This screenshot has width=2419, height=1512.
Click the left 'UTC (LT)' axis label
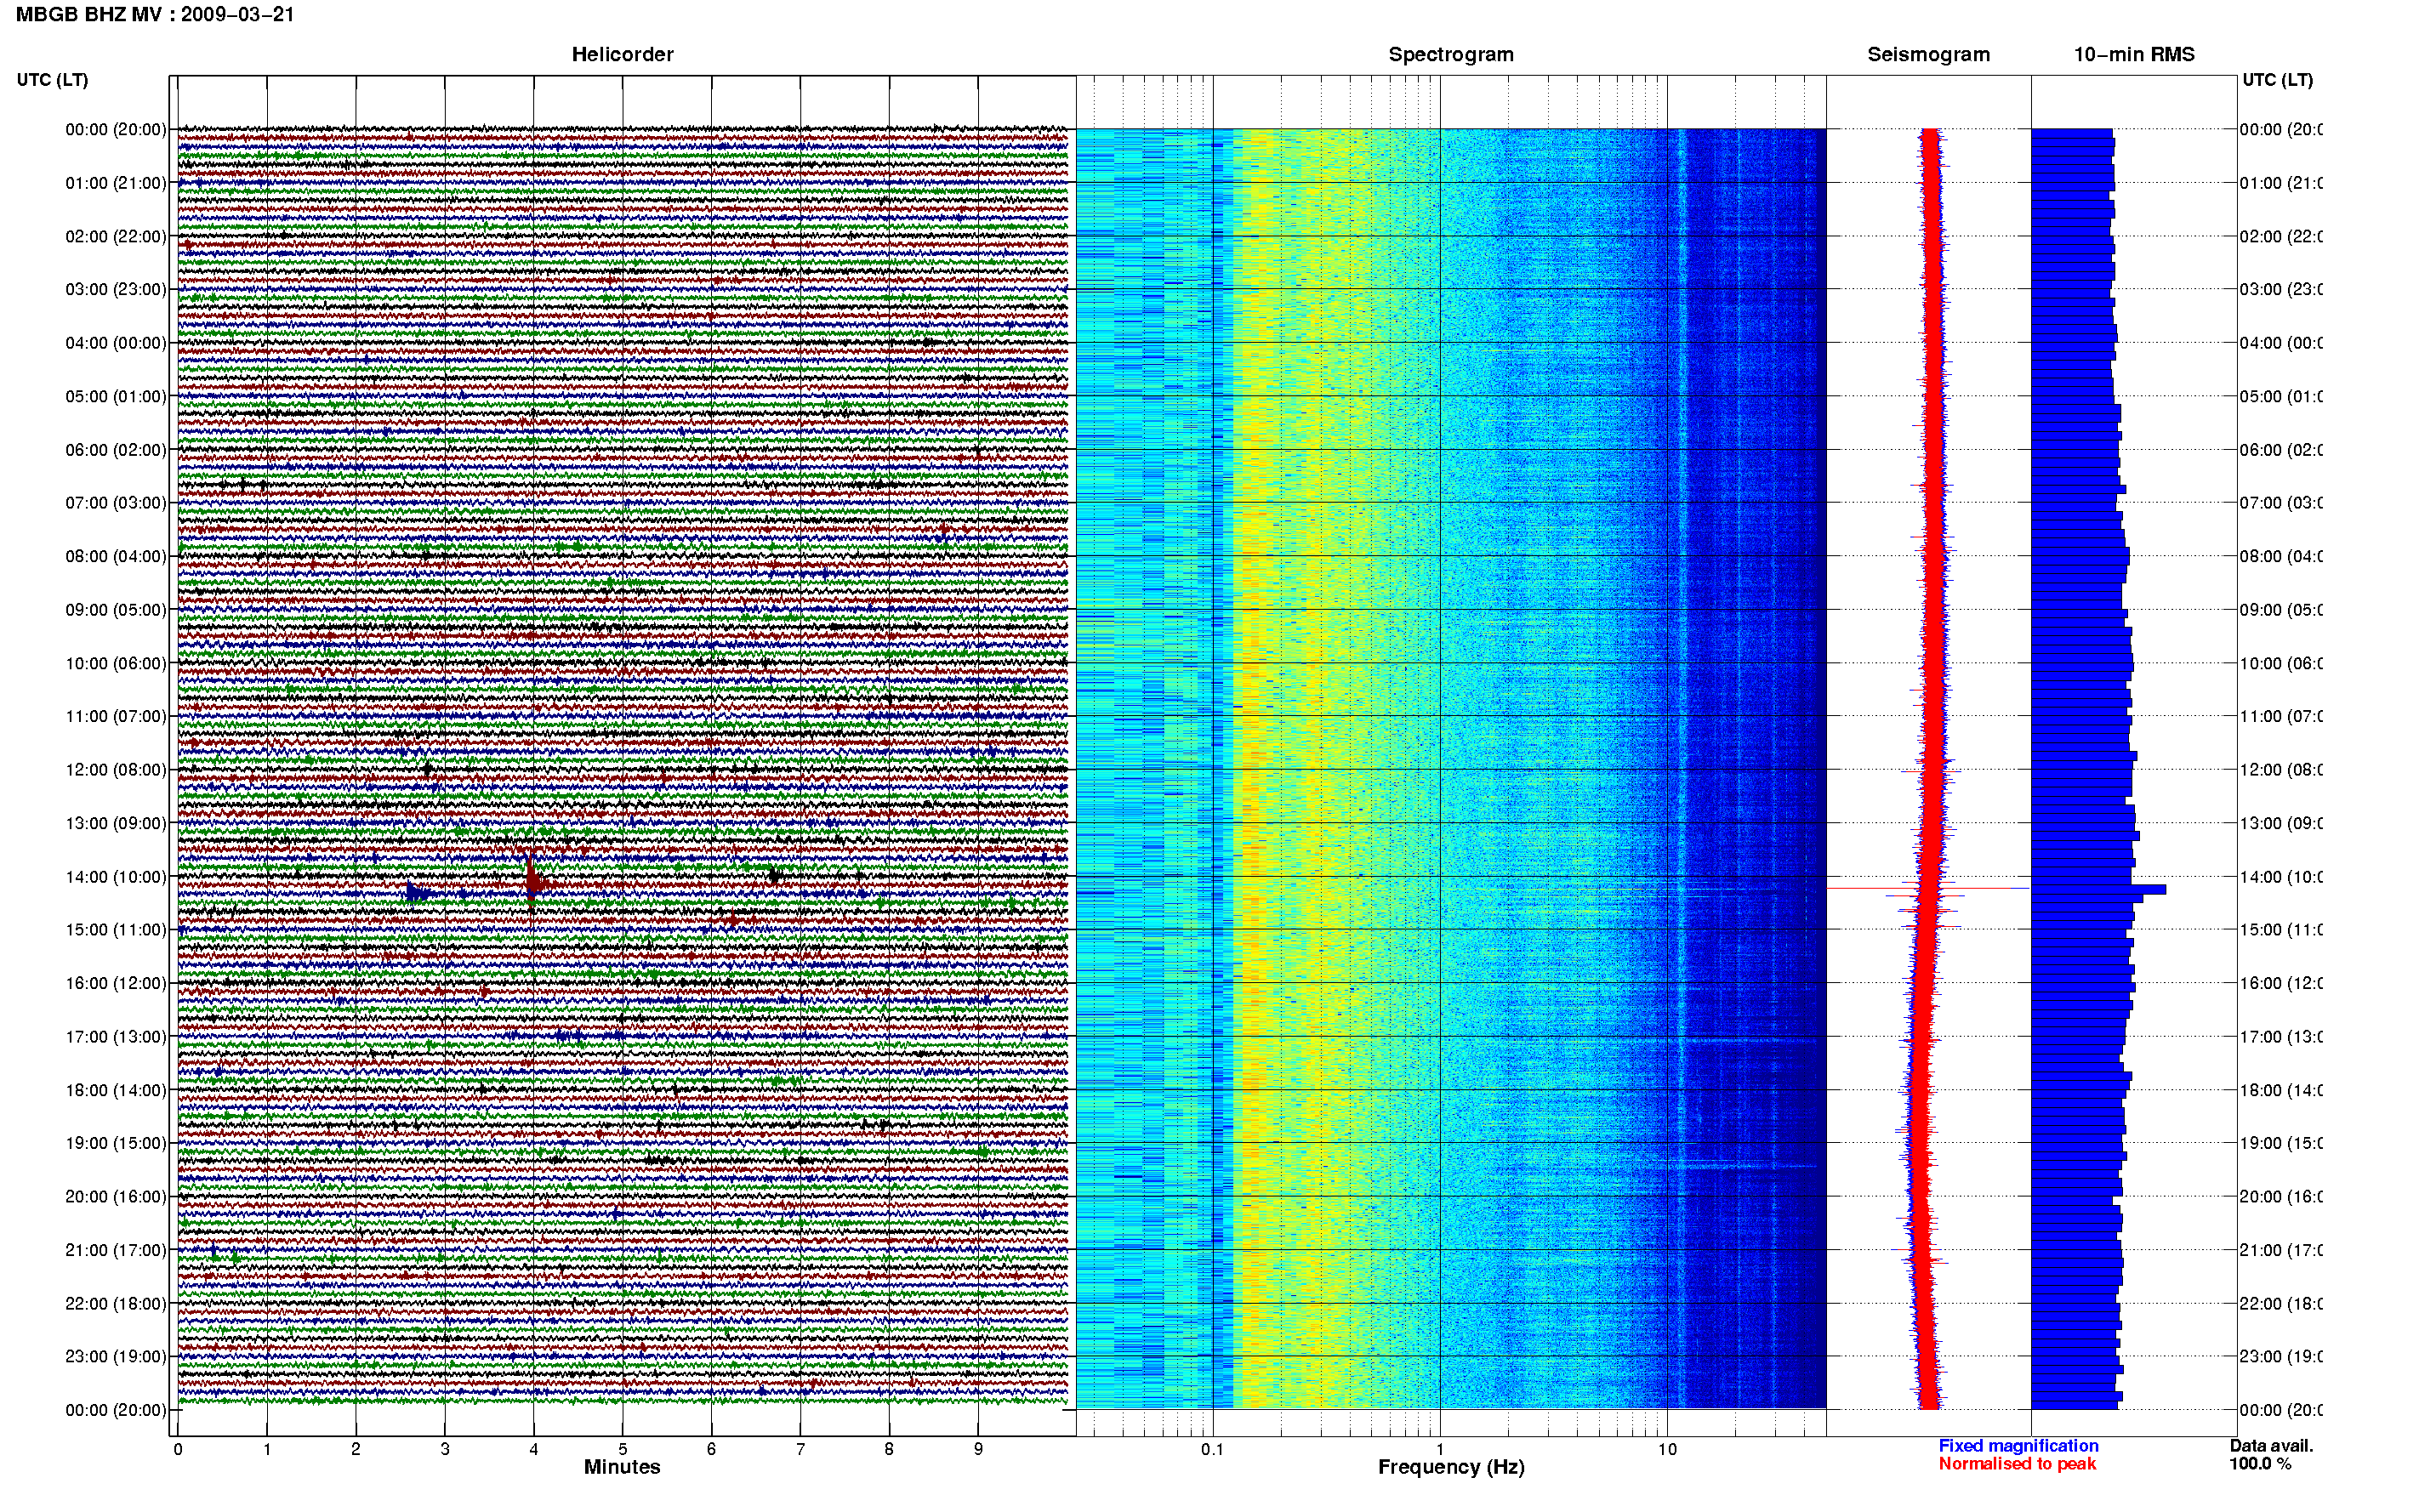(52, 80)
